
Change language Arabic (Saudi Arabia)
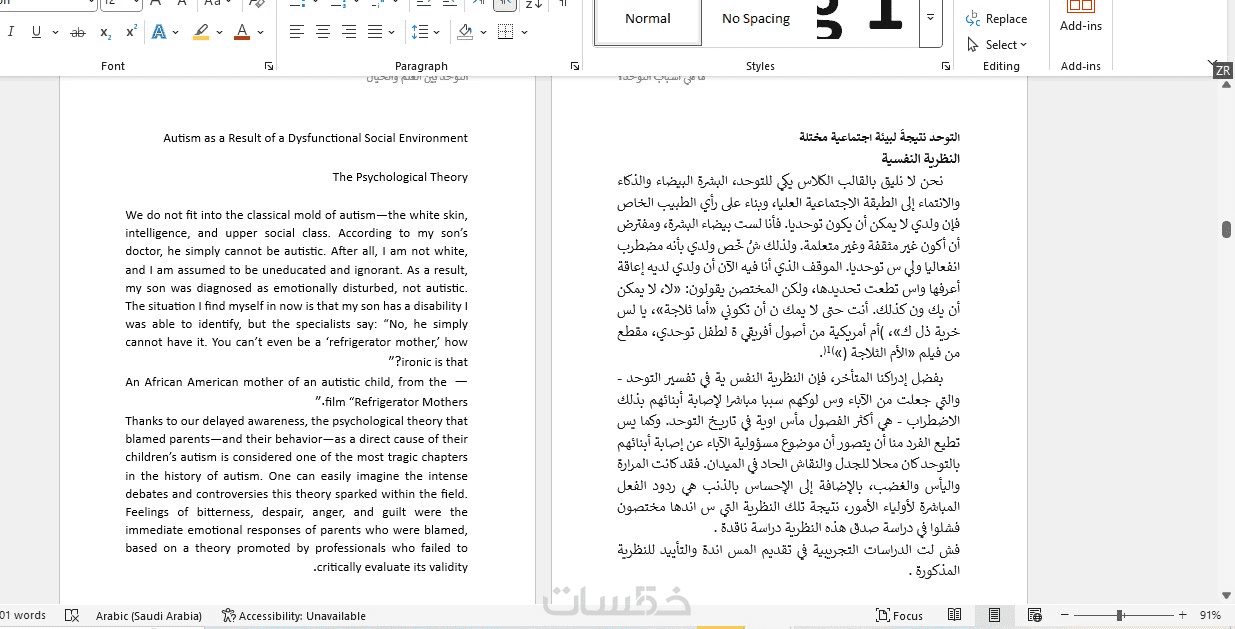pyautogui.click(x=149, y=616)
